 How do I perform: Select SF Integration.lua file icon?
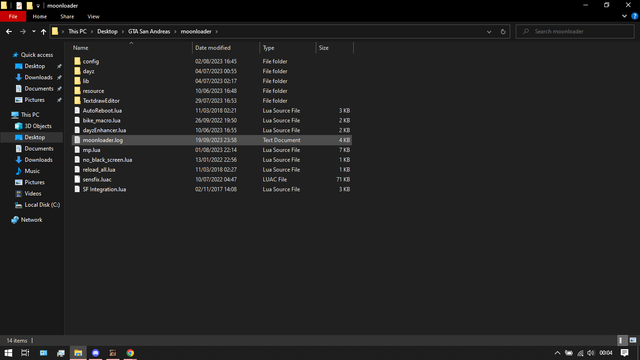(77, 189)
